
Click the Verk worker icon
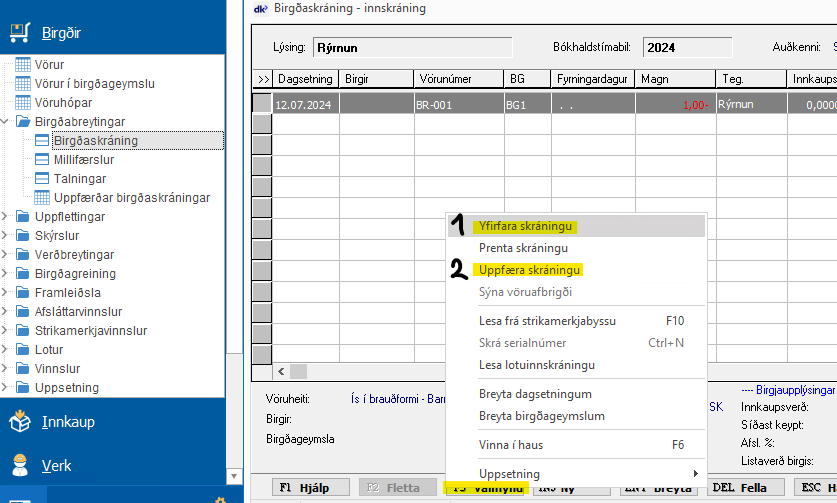tap(20, 465)
